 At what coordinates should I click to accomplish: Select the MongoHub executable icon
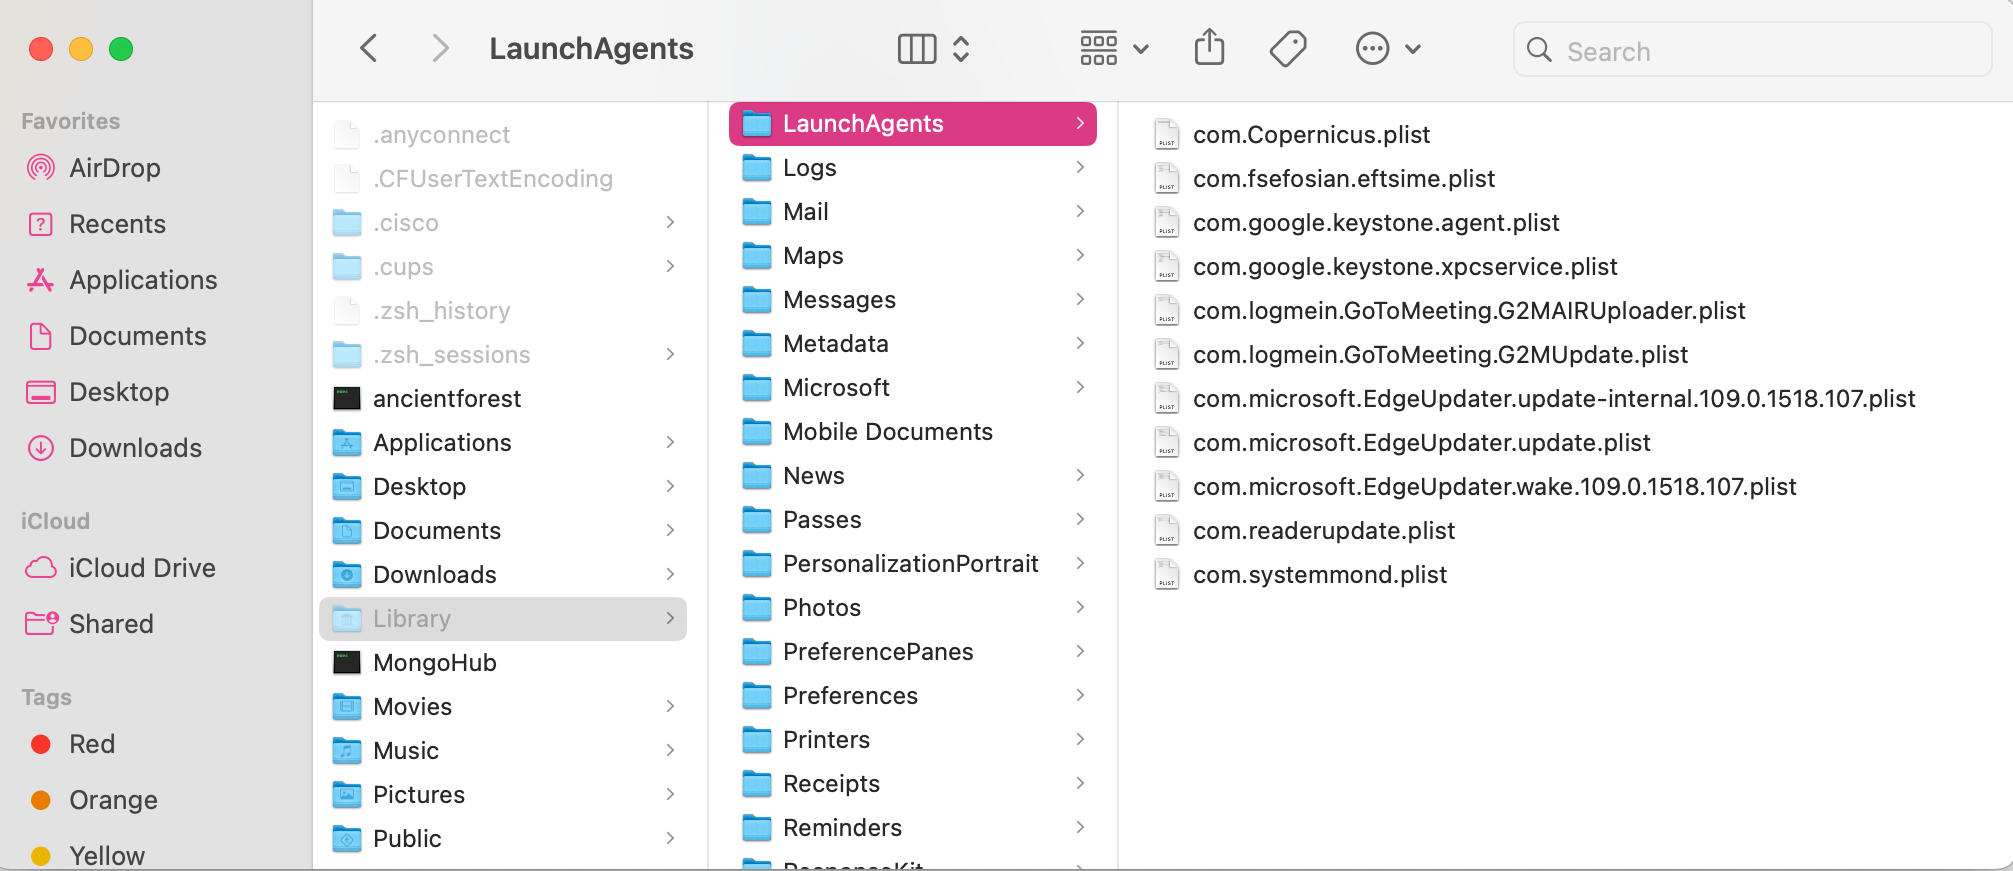[347, 663]
